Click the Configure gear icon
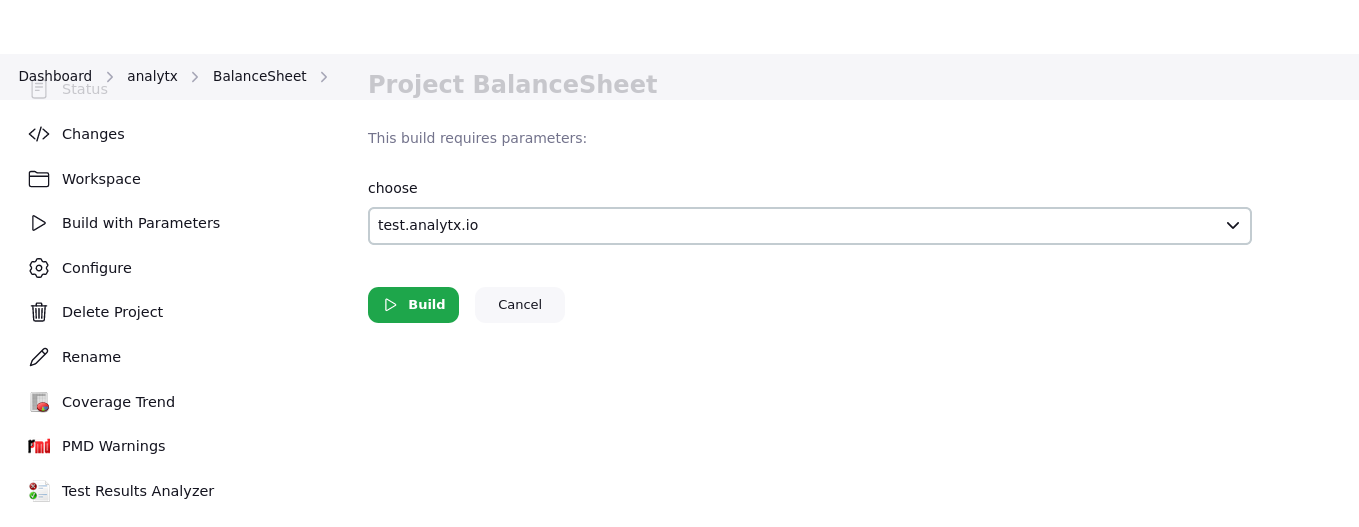This screenshot has height=527, width=1359. tap(39, 268)
